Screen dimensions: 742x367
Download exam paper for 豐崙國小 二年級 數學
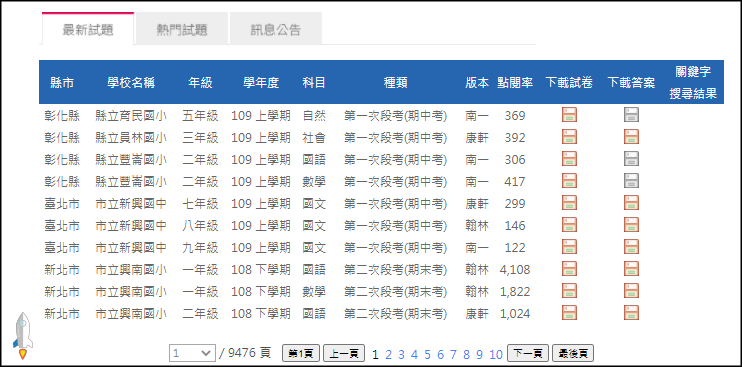(x=569, y=181)
